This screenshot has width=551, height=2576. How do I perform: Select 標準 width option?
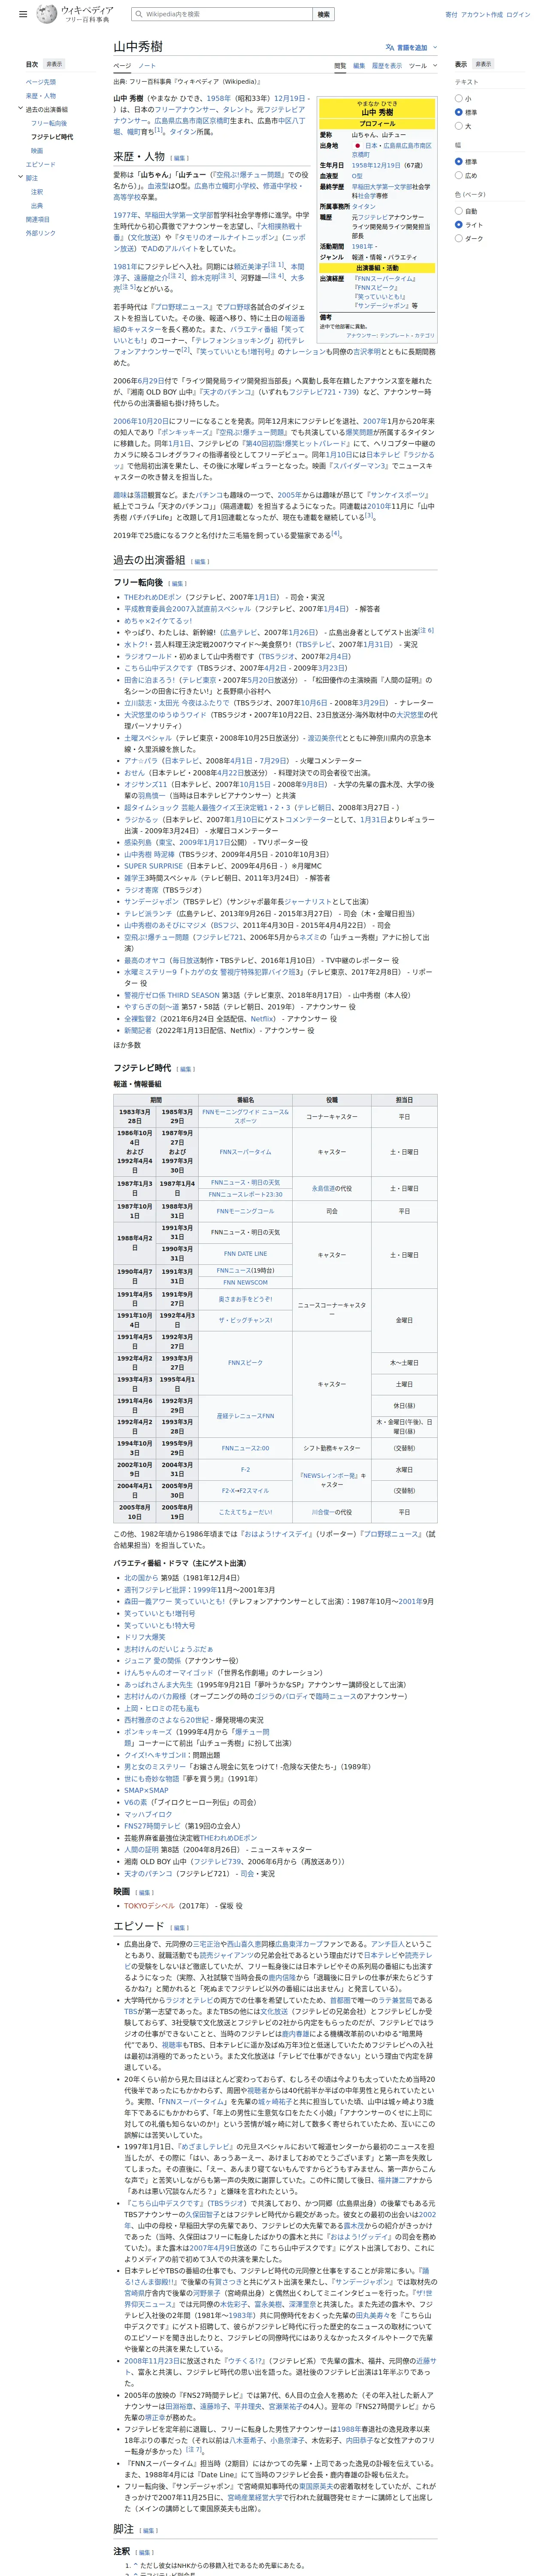click(459, 161)
